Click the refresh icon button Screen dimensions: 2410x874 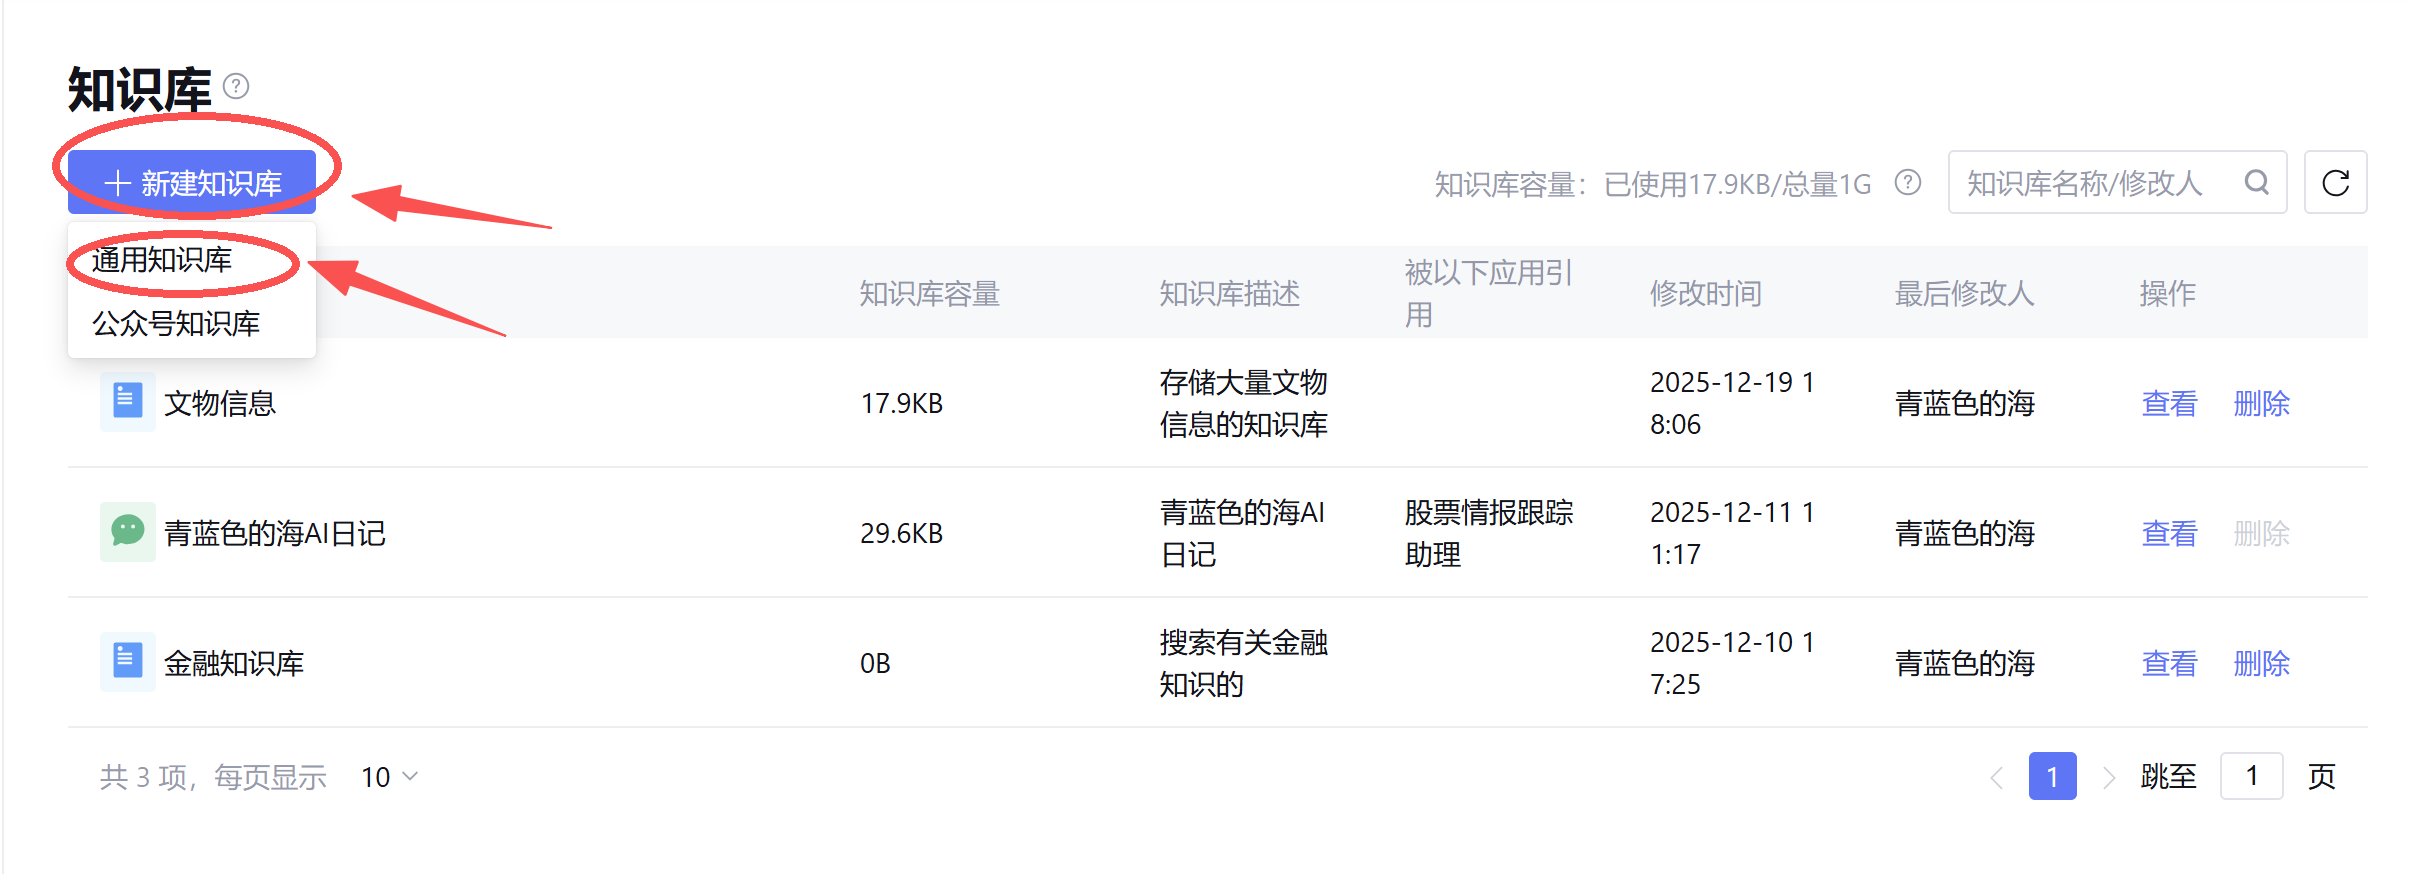point(2335,183)
